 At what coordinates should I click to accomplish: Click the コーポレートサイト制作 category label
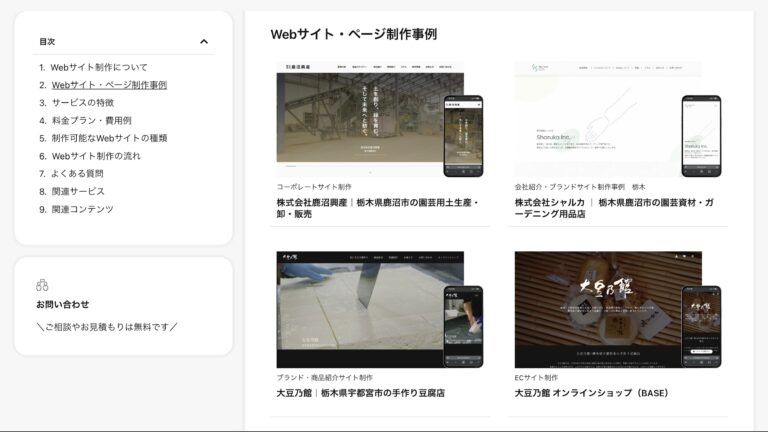point(314,187)
